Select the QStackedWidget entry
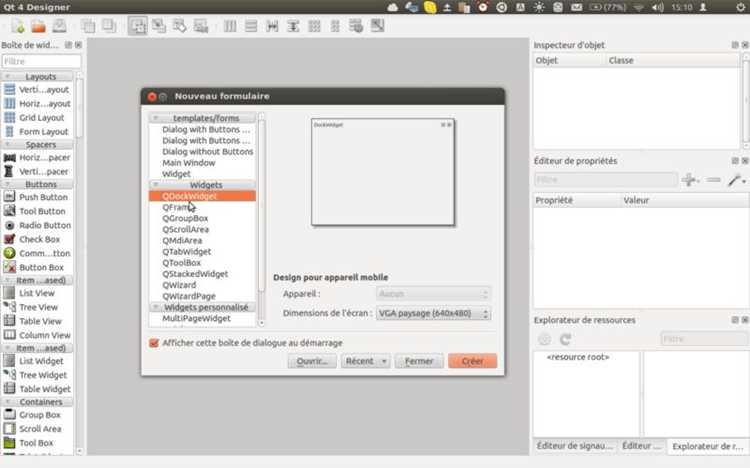 (x=195, y=274)
